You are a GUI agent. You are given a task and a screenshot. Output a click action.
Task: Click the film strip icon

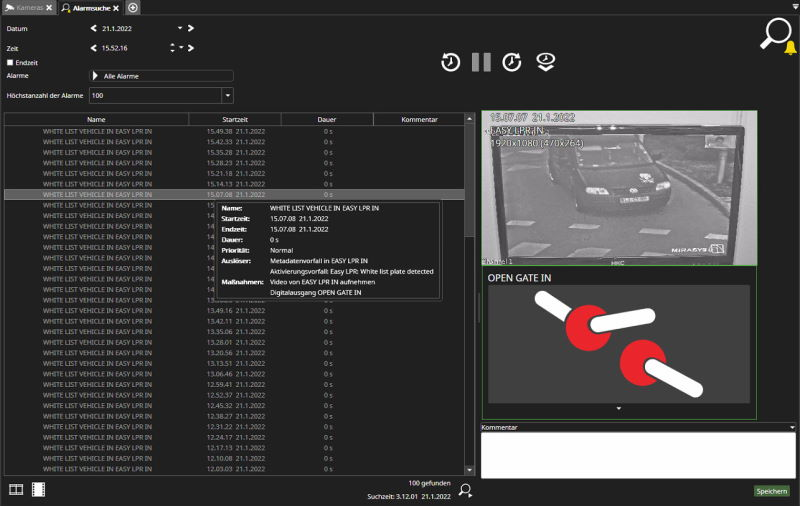pyautogui.click(x=39, y=489)
